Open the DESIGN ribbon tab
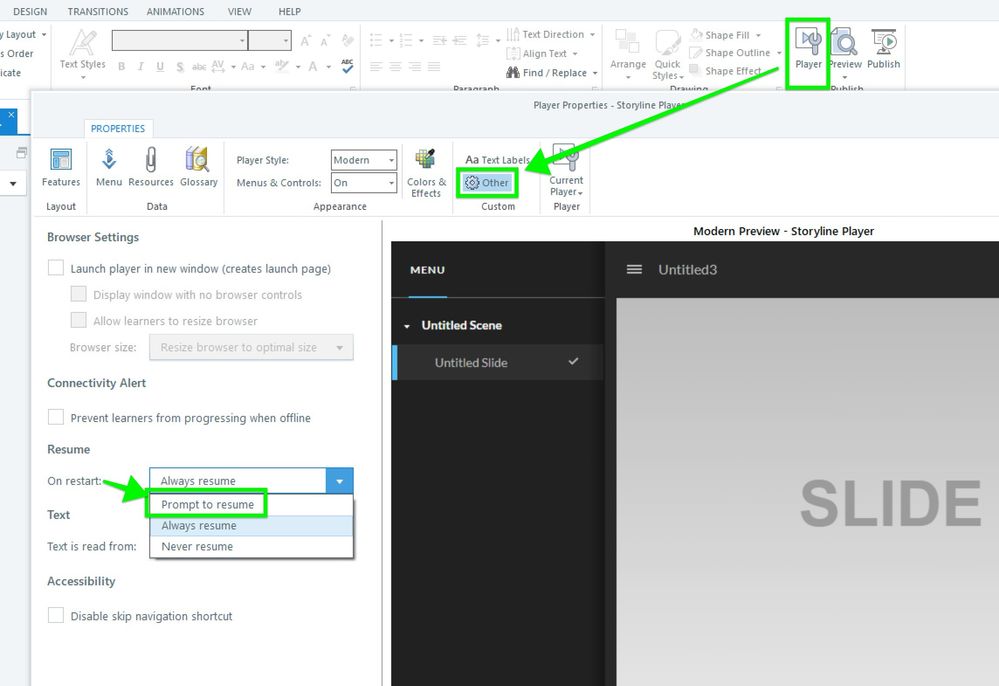 (30, 11)
